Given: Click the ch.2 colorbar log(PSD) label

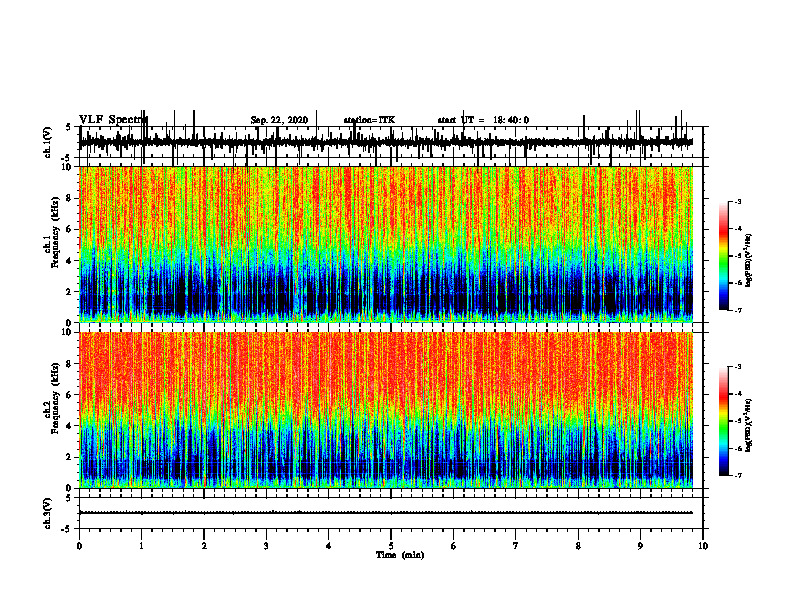Looking at the screenshot, I should click(748, 425).
